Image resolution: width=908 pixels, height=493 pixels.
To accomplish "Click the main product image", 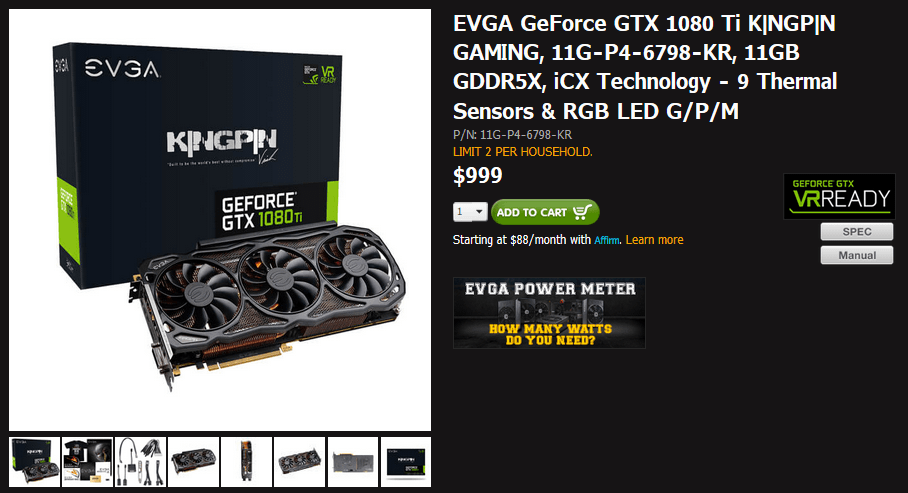I will point(220,220).
